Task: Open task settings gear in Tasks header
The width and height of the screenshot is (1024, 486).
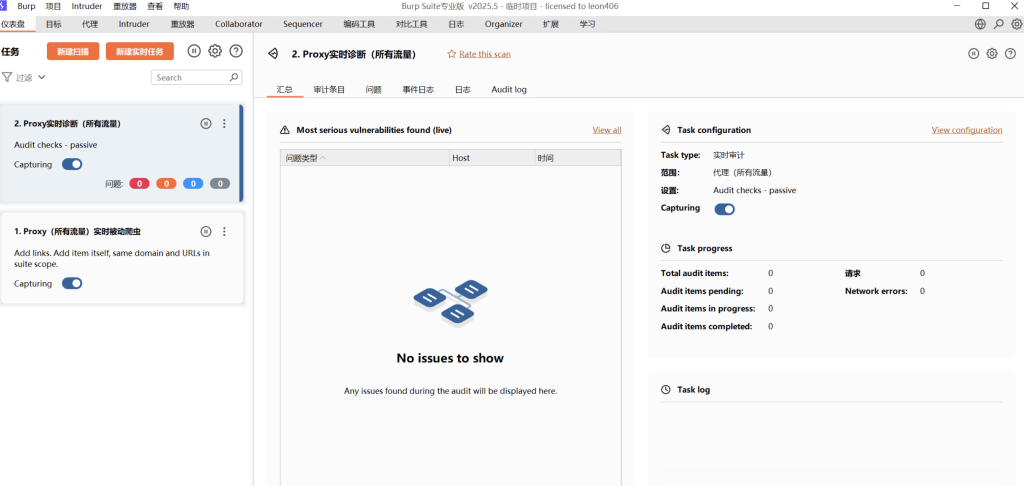Action: (215, 51)
